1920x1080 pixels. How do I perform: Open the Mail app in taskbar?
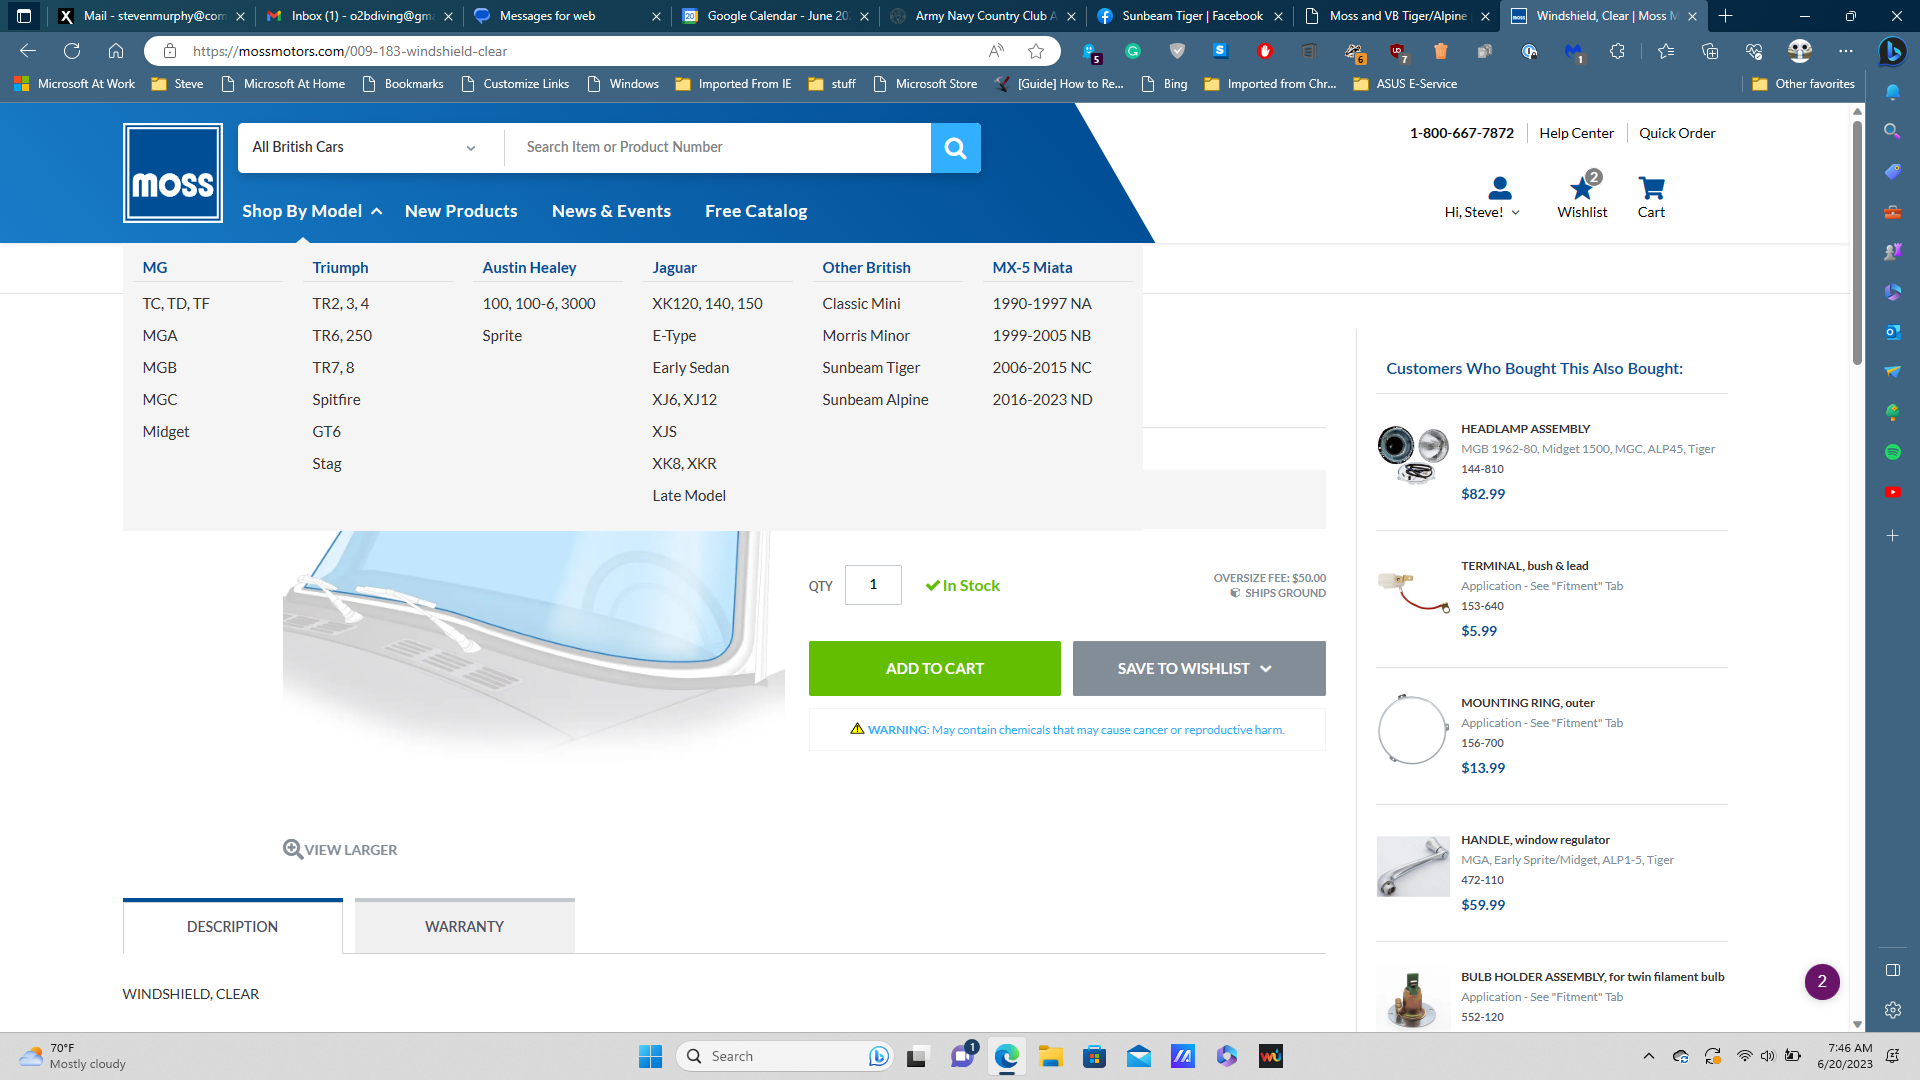click(1138, 1056)
